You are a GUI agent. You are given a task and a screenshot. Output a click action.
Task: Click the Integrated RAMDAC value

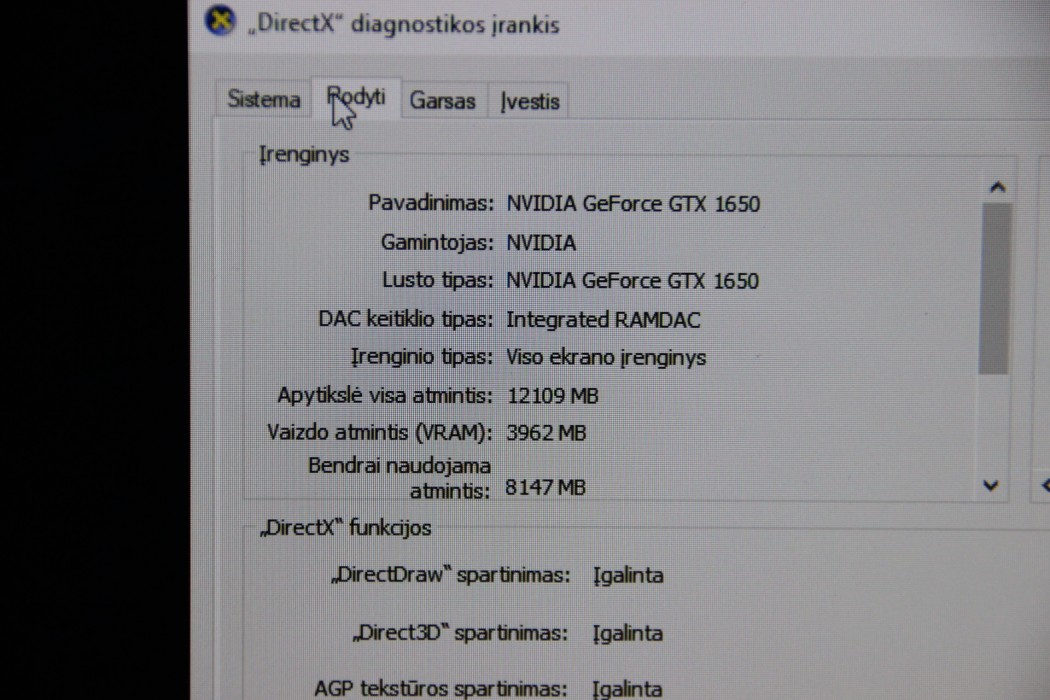(x=603, y=320)
